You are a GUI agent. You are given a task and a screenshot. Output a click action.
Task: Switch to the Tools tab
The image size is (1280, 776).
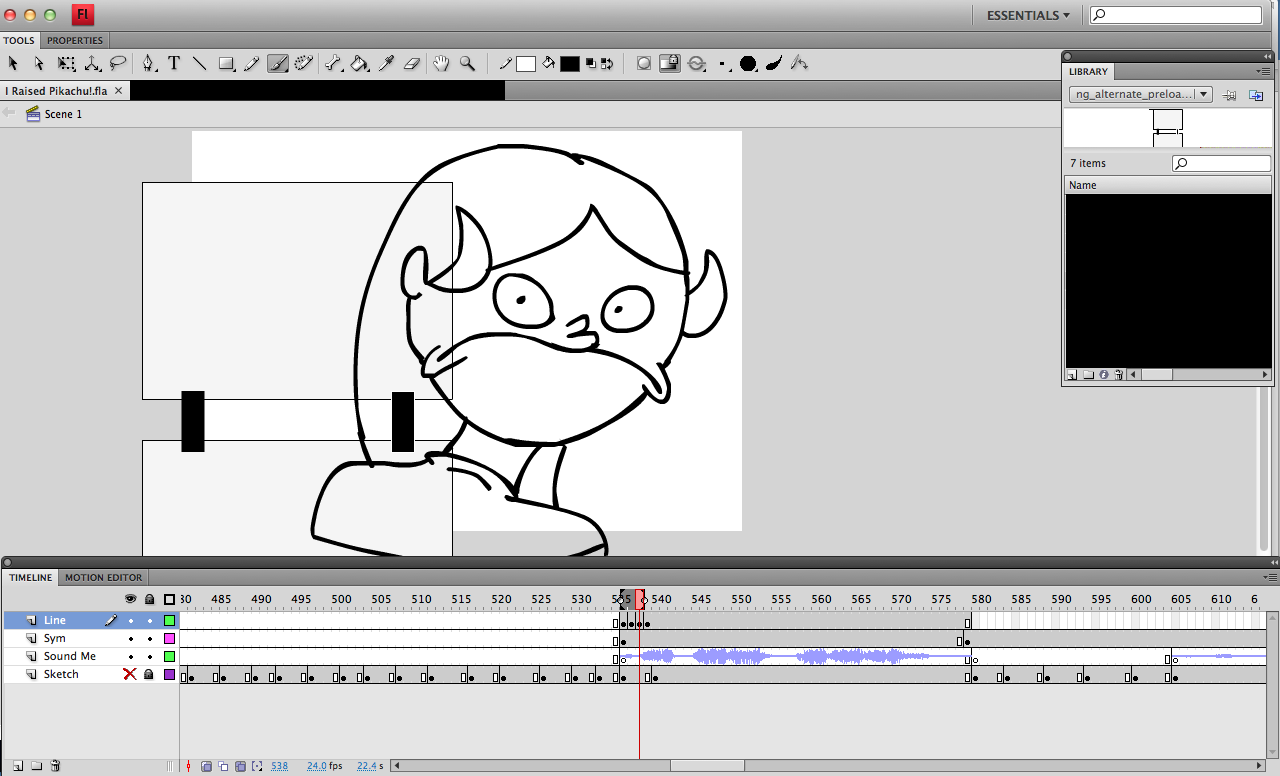tap(18, 41)
